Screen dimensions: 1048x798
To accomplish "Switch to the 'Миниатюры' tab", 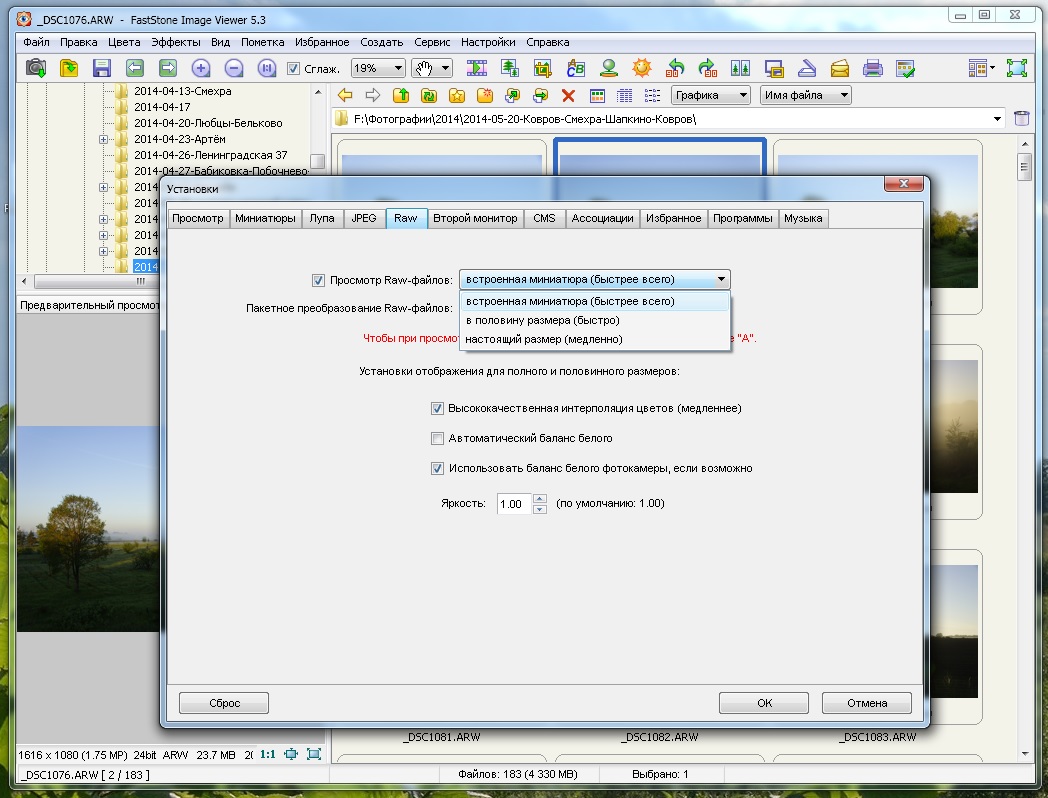I will tap(265, 219).
